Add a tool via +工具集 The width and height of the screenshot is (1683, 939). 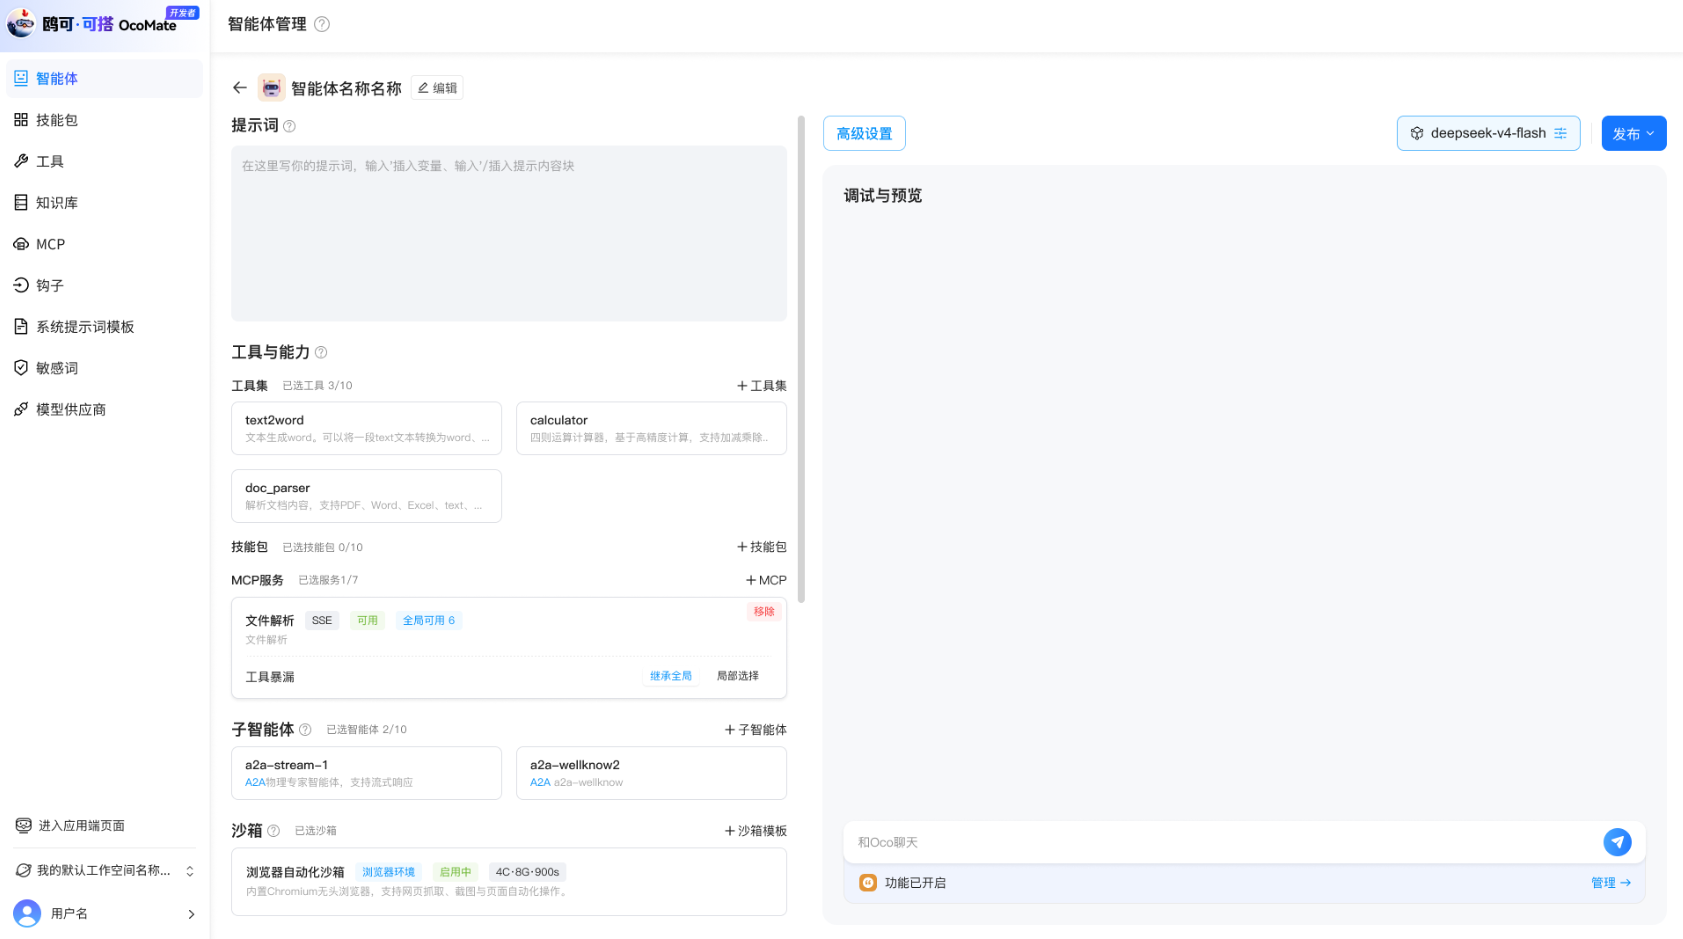[x=761, y=386]
